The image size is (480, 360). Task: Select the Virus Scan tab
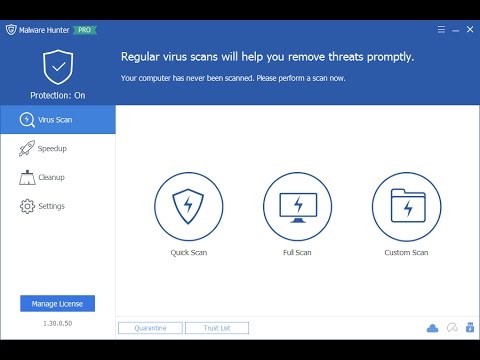point(58,120)
